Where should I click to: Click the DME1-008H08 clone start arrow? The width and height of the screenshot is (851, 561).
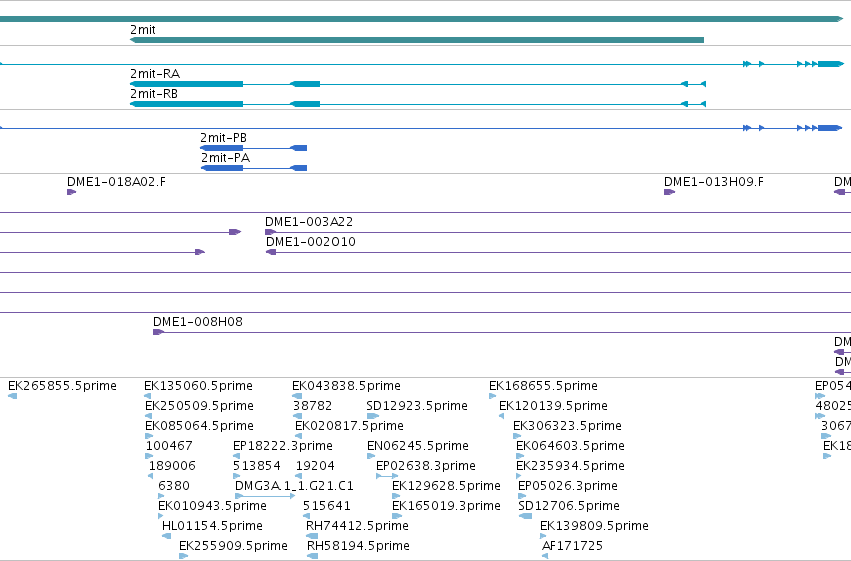pos(158,332)
